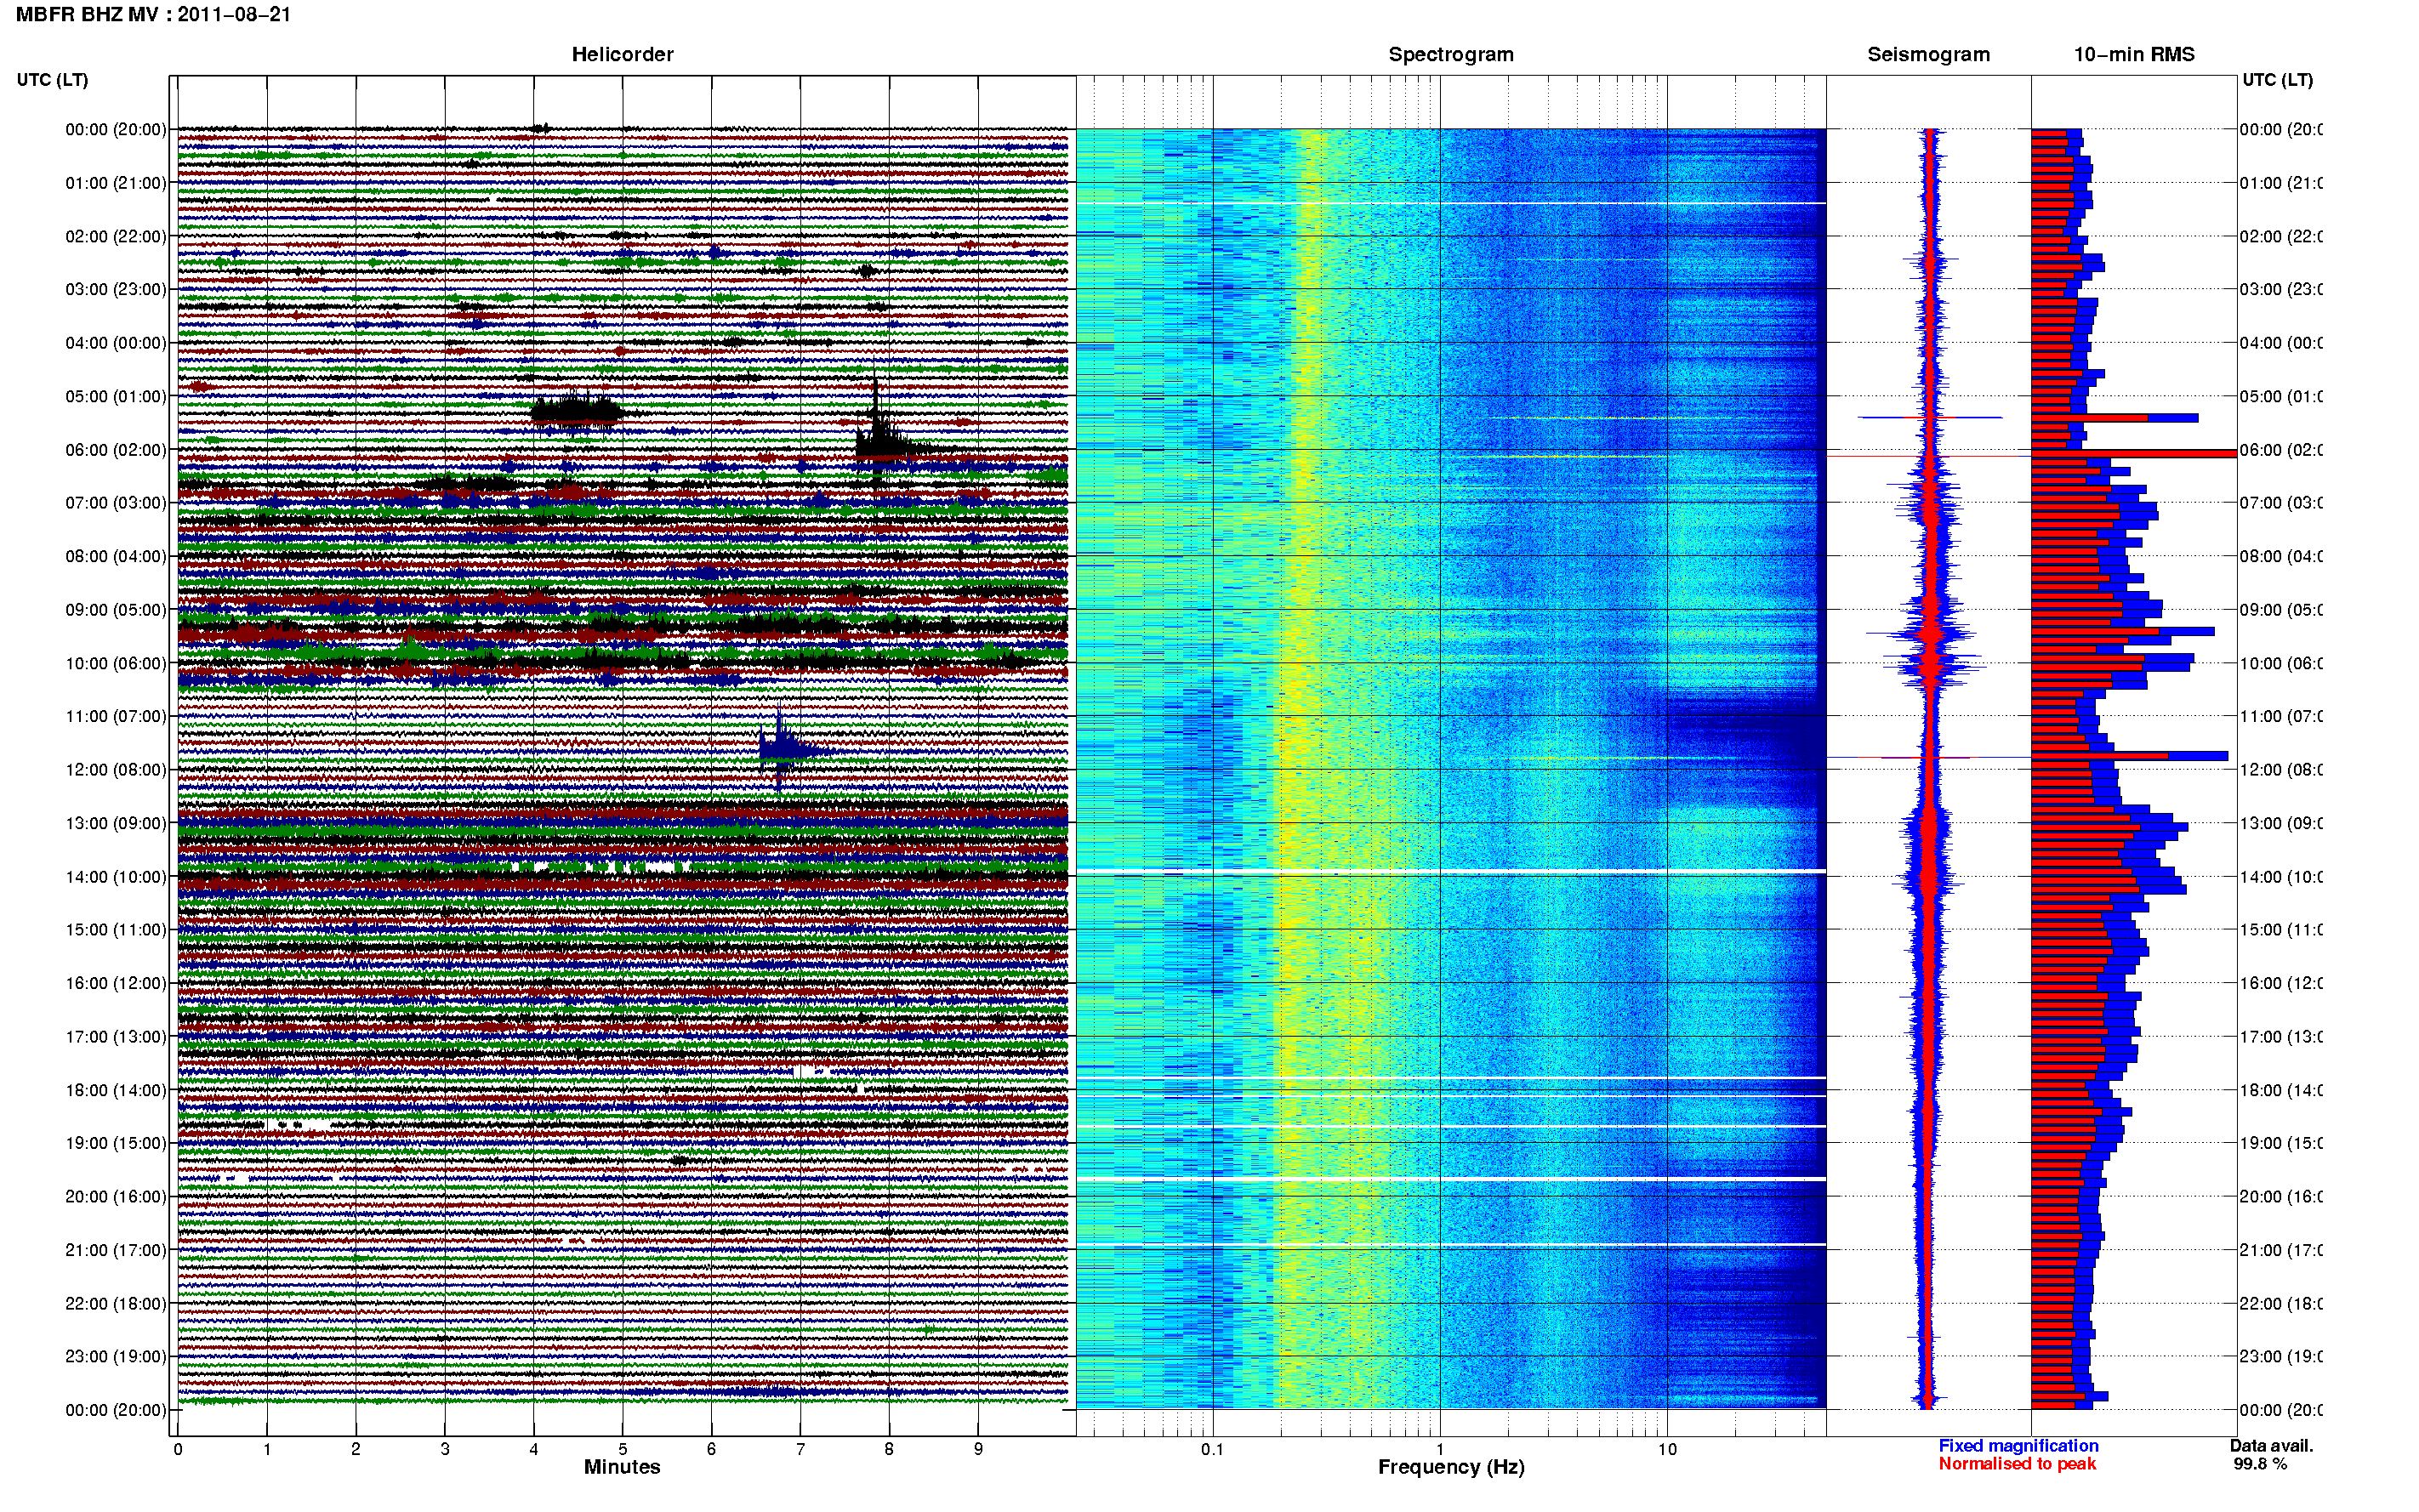Select the "2" tick on Minutes axis

pyautogui.click(x=356, y=1449)
